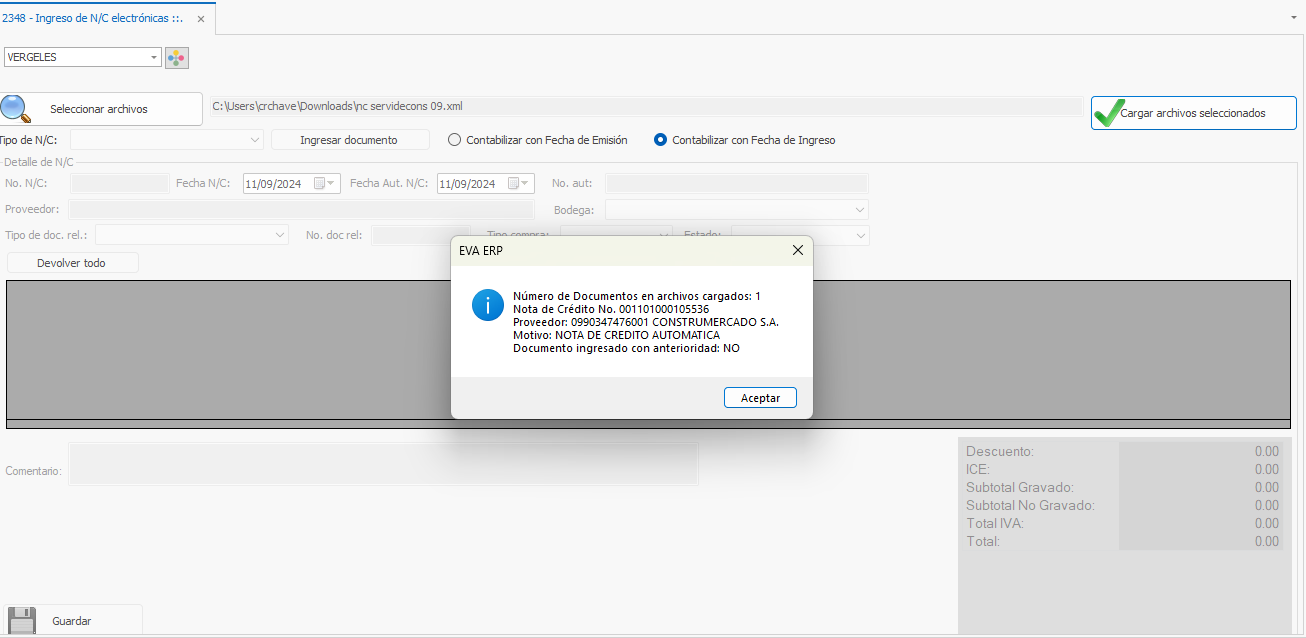
Task: Expand the VERGELES branch dropdown
Action: coord(154,58)
